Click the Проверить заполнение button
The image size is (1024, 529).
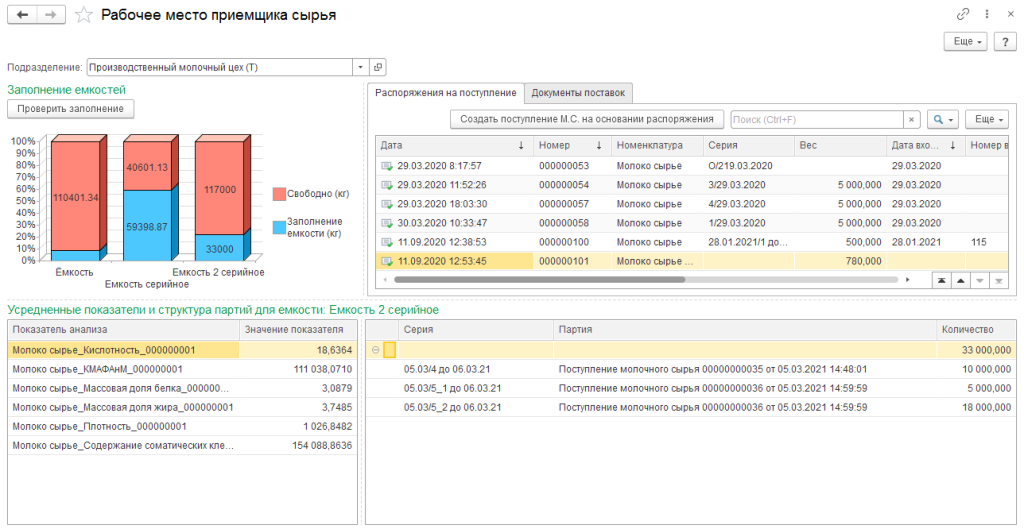[70, 108]
